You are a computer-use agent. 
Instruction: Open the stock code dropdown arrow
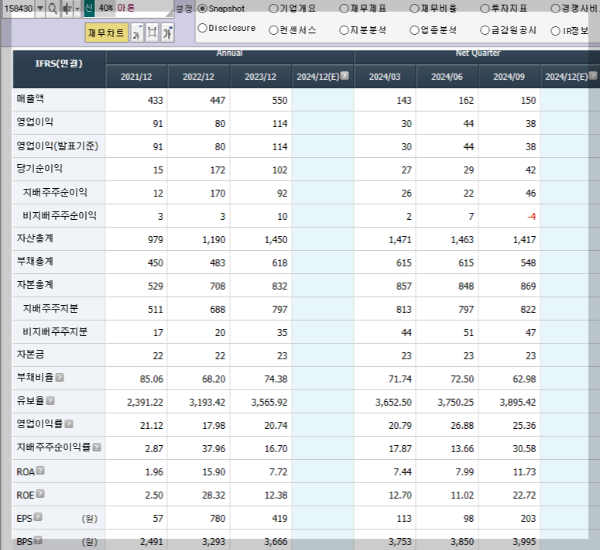coord(40,8)
